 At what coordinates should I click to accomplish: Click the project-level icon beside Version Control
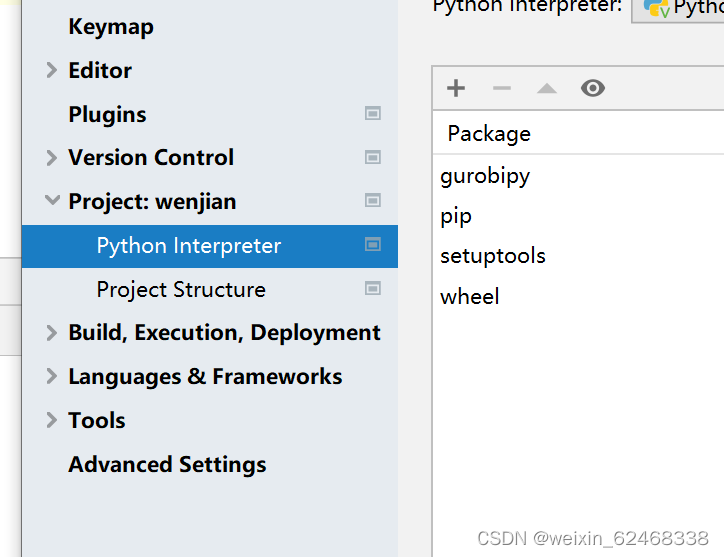pos(373,157)
